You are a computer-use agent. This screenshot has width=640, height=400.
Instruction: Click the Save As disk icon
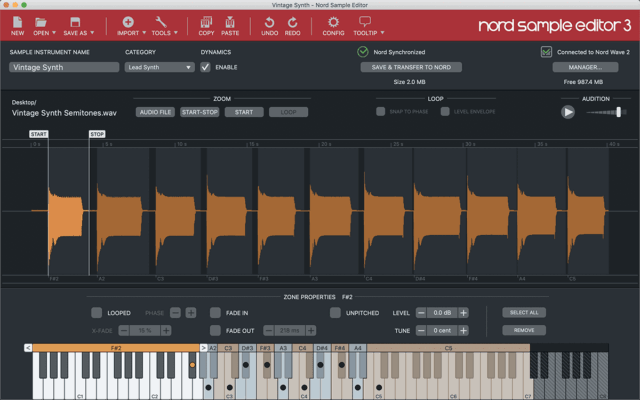pyautogui.click(x=75, y=22)
